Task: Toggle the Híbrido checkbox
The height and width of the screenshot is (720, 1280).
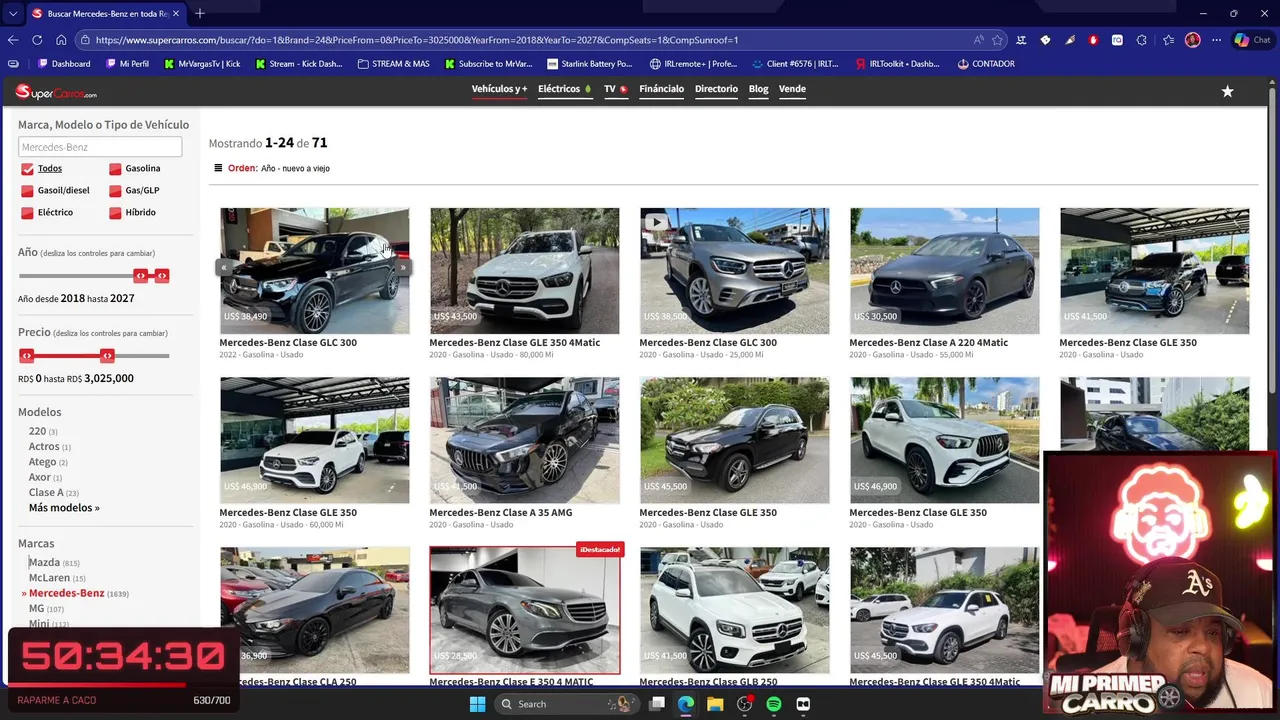Action: click(115, 213)
